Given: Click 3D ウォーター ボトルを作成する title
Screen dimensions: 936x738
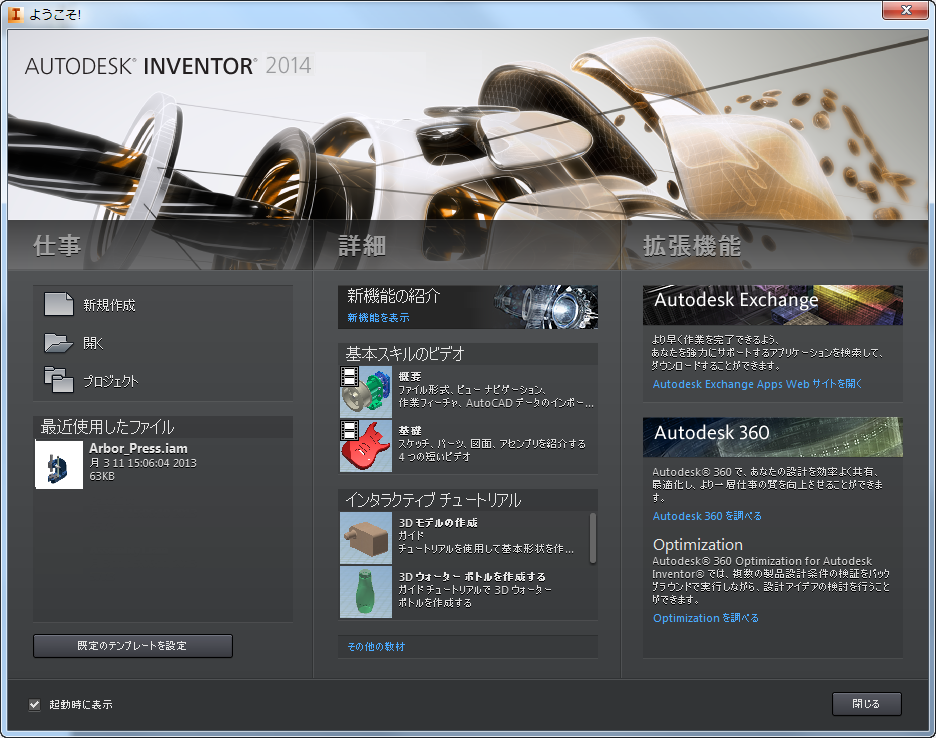Looking at the screenshot, I should coord(472,576).
